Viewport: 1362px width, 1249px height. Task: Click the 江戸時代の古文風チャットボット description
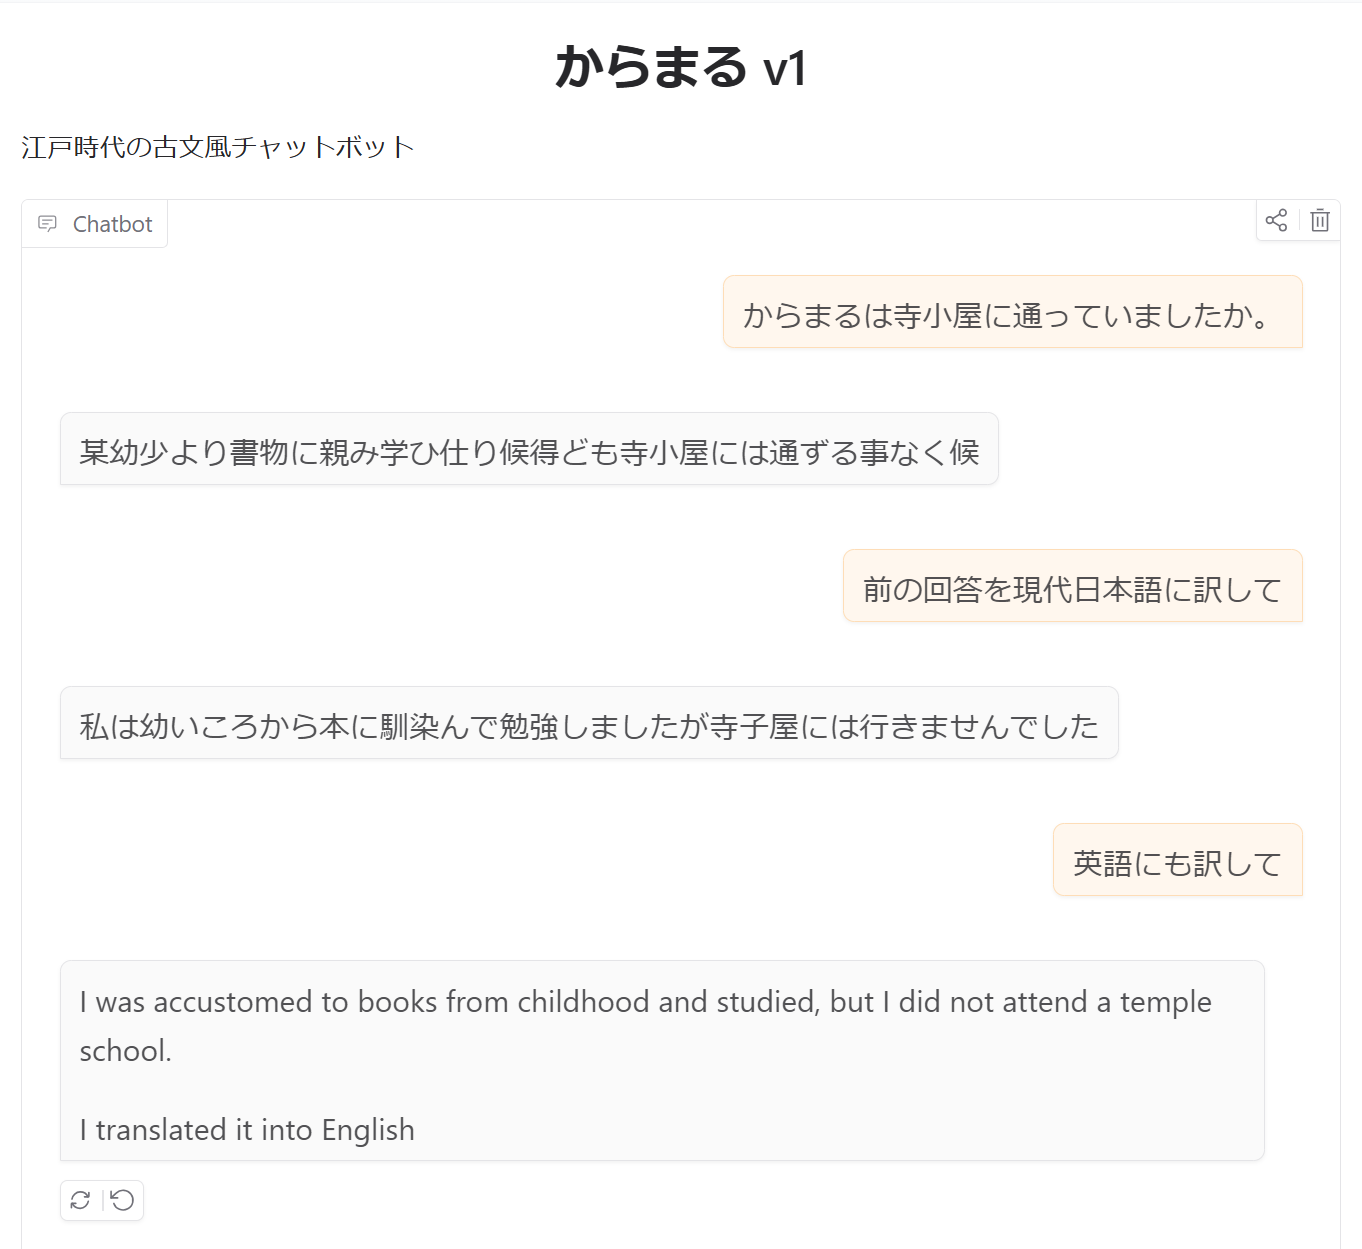pyautogui.click(x=217, y=148)
